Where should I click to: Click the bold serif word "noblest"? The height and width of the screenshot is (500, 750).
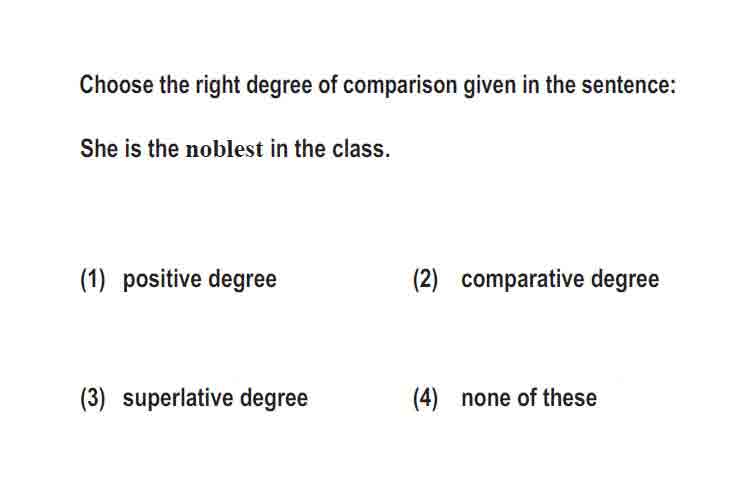point(224,149)
